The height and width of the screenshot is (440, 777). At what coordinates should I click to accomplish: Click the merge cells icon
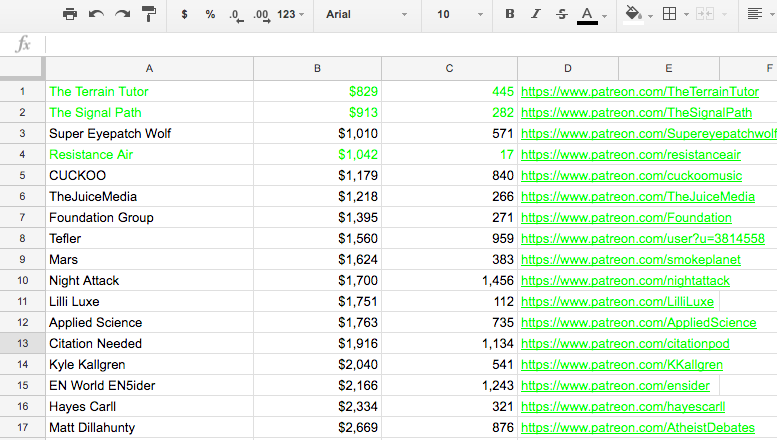pos(705,14)
